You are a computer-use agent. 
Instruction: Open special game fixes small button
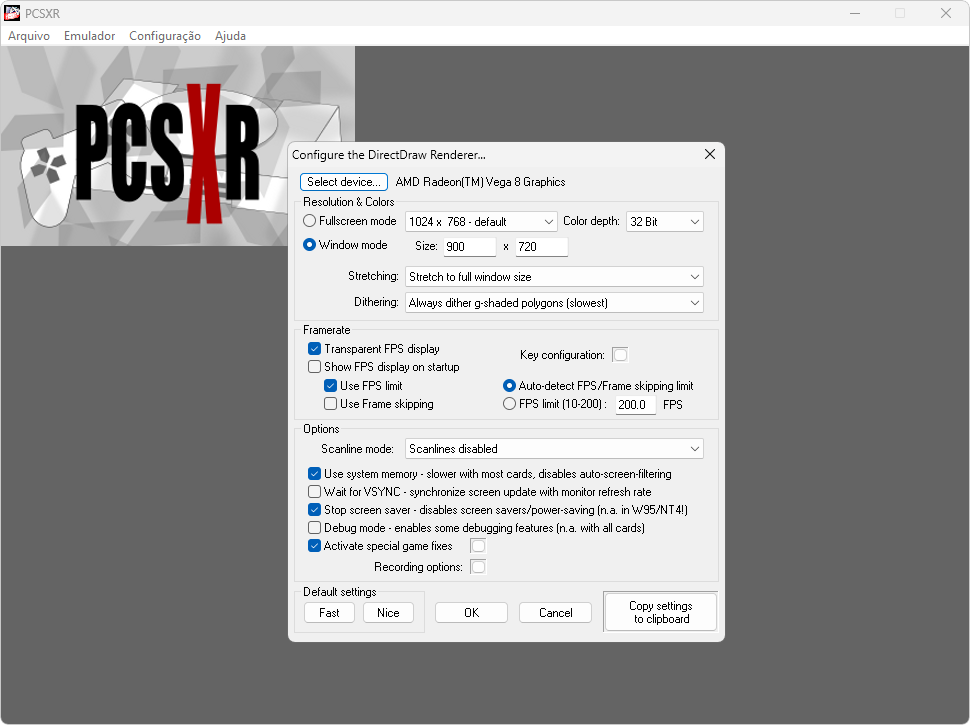pyautogui.click(x=478, y=546)
